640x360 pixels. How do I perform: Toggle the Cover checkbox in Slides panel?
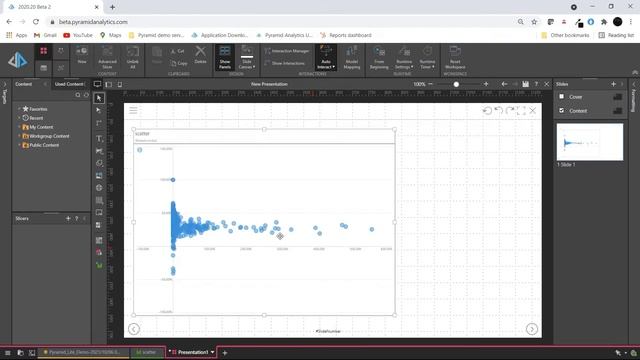562,96
